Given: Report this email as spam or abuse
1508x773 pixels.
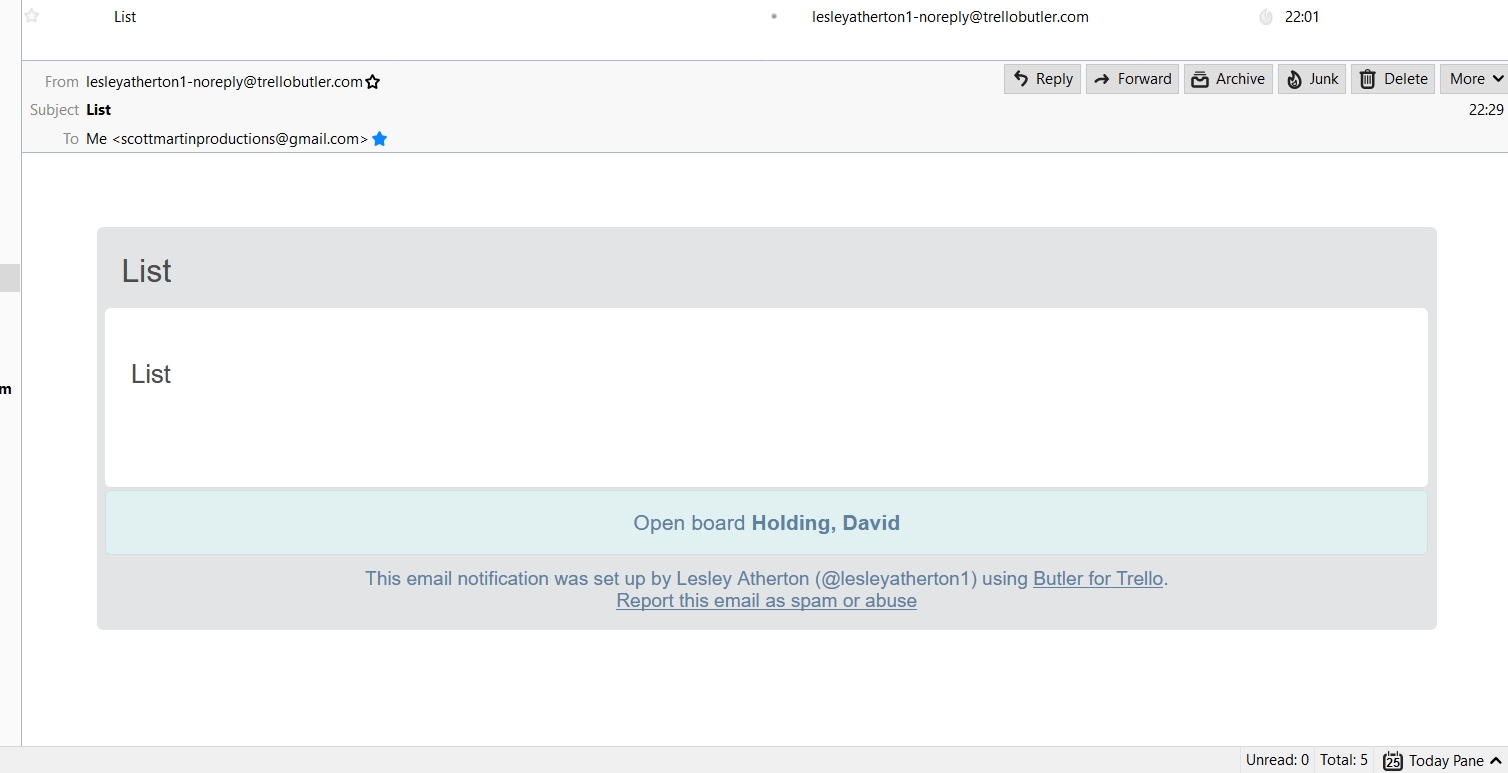Looking at the screenshot, I should point(766,601).
